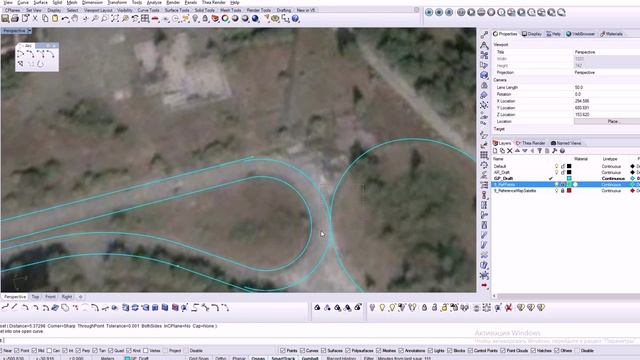Switch to the Curve Tools toolbar tab
Screen dimensions: 640x360
(x=148, y=10)
